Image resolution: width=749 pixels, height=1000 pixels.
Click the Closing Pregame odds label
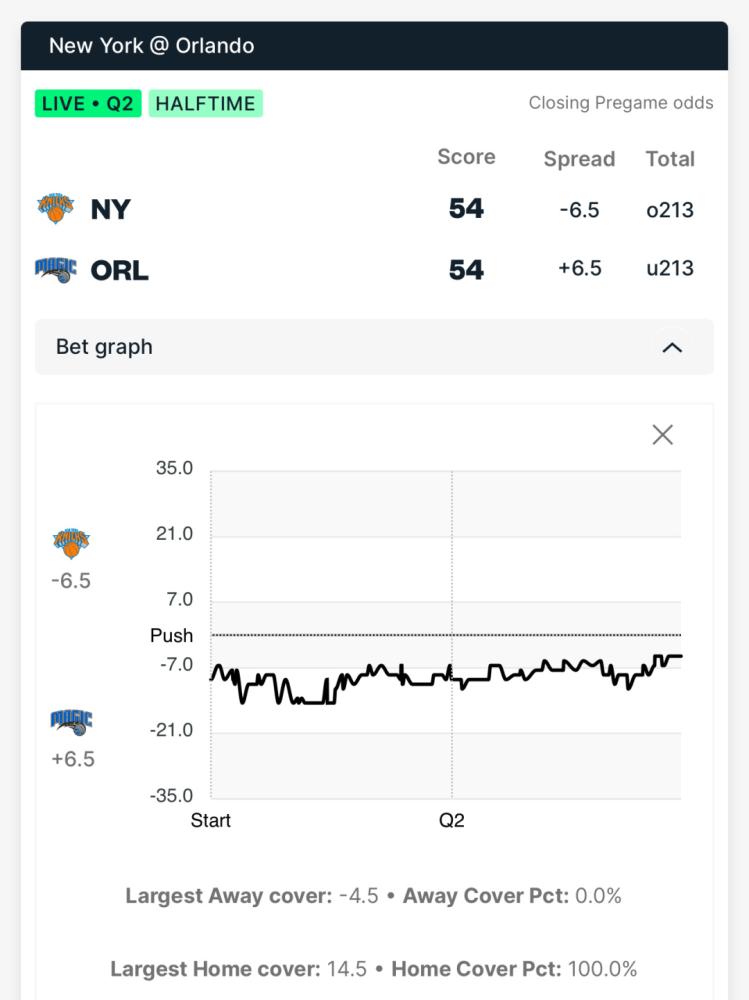point(621,103)
